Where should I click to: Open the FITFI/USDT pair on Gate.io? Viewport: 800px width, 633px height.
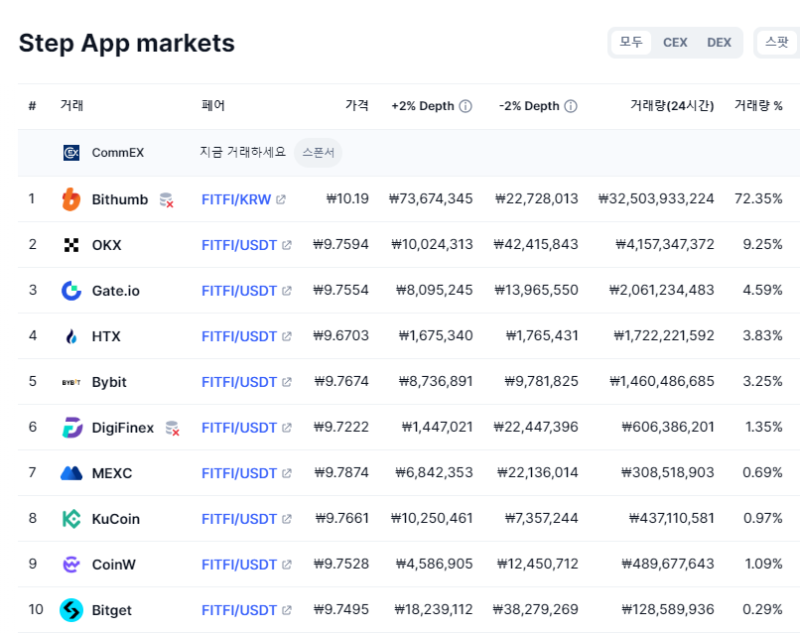tap(239, 291)
